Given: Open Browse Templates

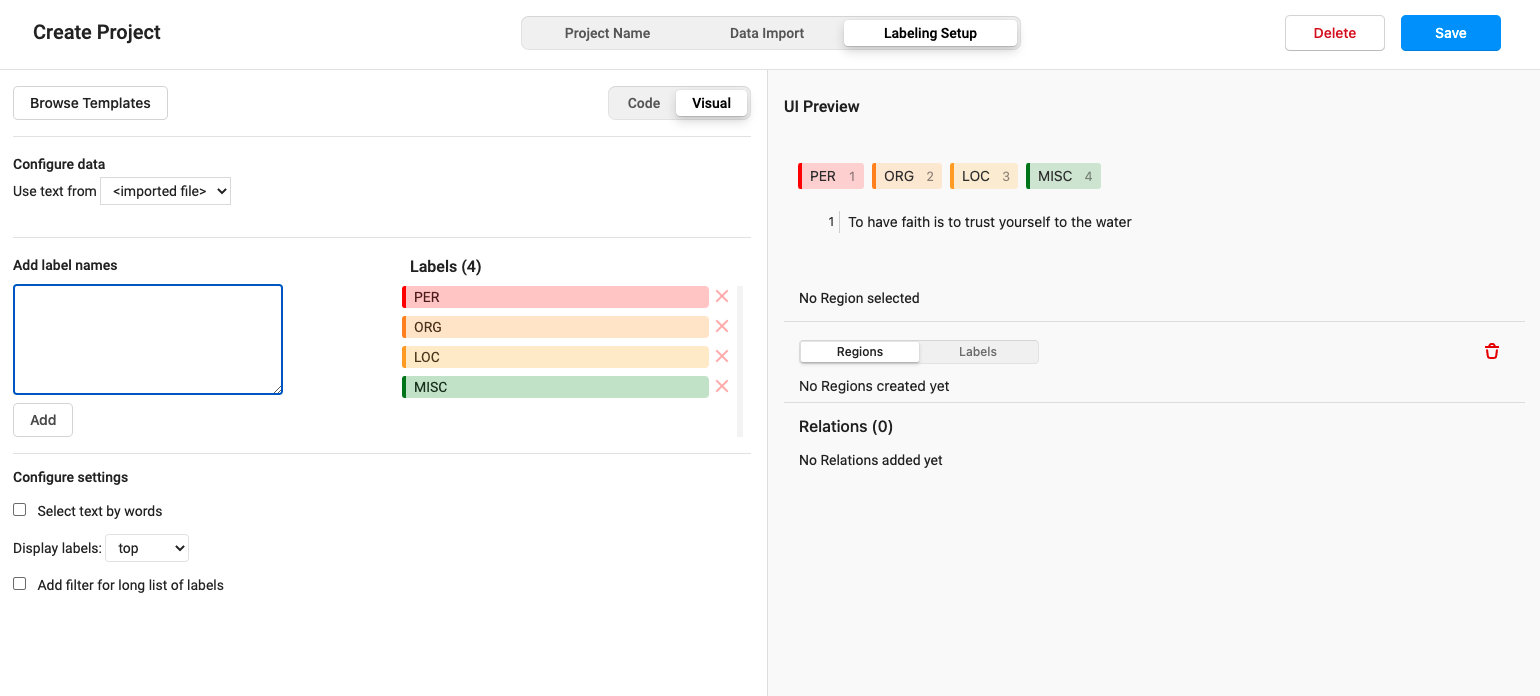Looking at the screenshot, I should (x=90, y=103).
